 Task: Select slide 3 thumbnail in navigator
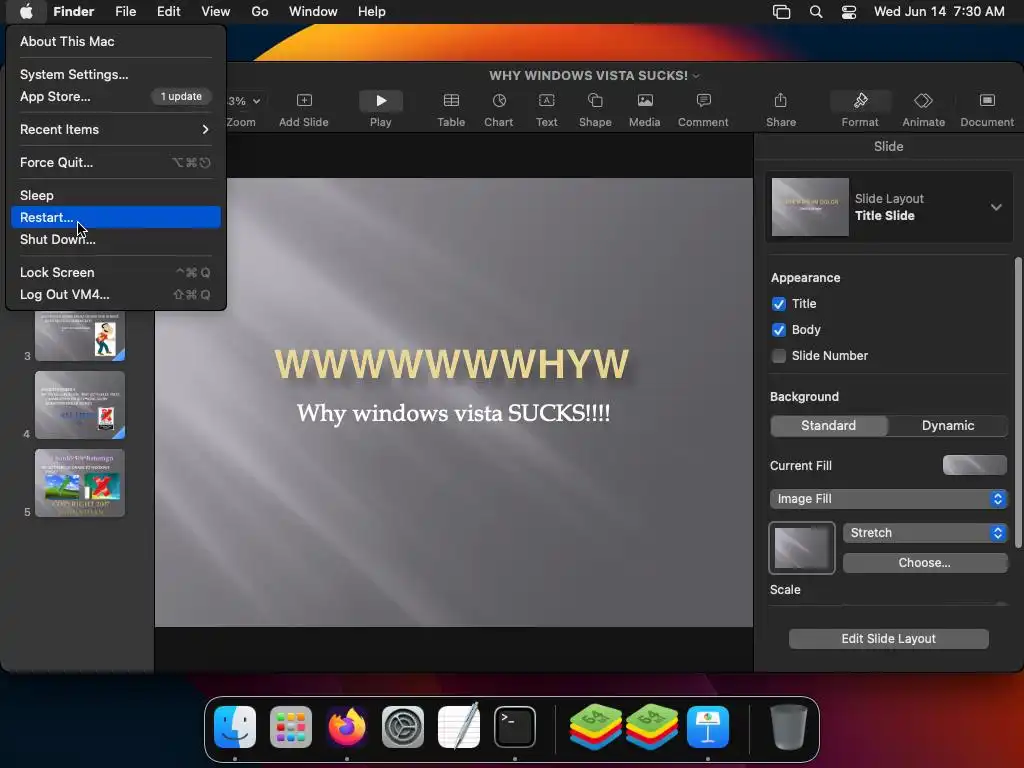pos(80,336)
